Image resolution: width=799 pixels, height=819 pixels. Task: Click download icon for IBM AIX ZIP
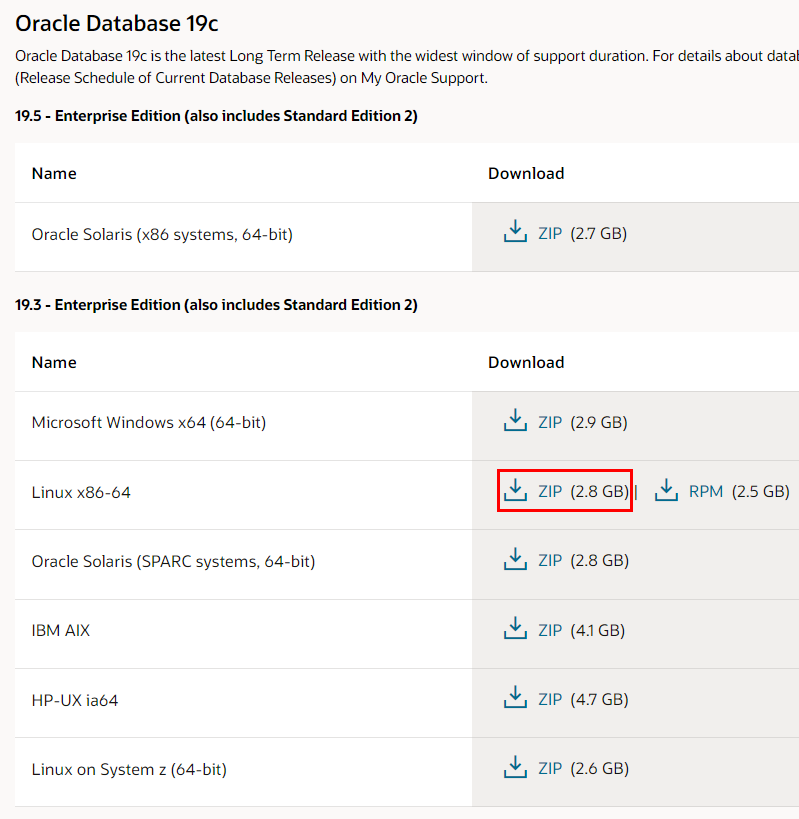click(x=515, y=628)
